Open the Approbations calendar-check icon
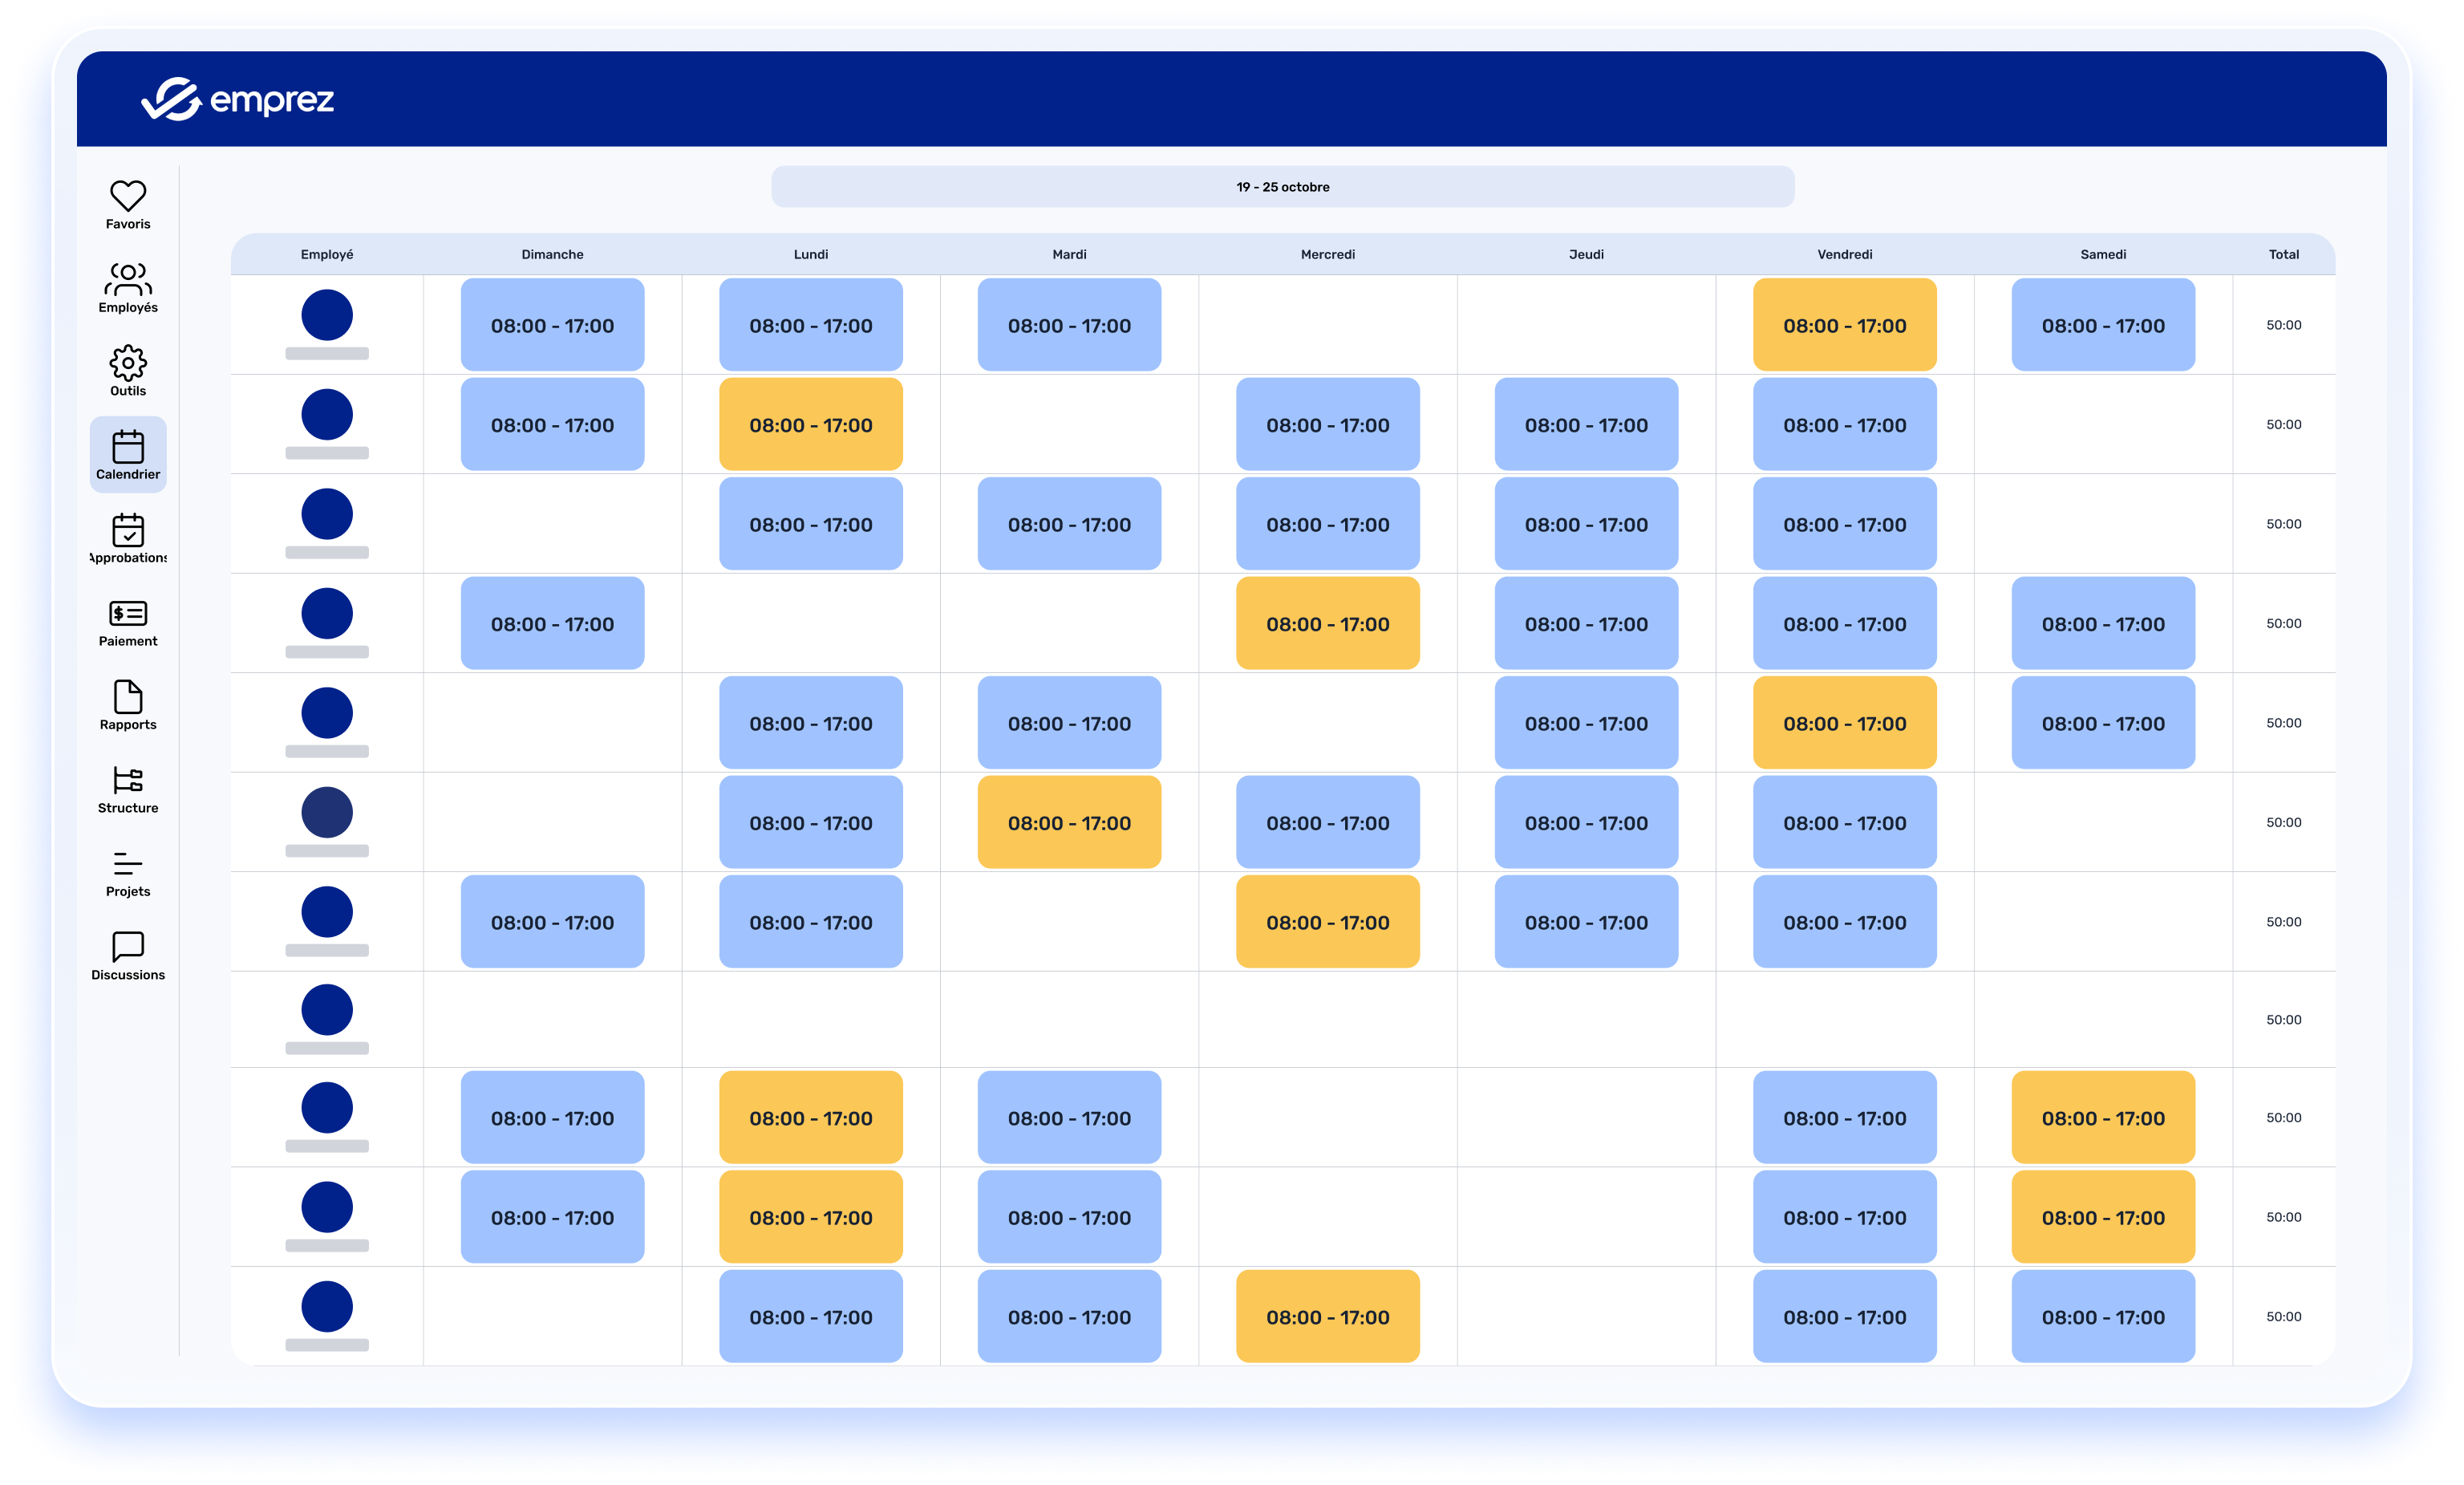This screenshot has width=2464, height=1485. tap(128, 530)
